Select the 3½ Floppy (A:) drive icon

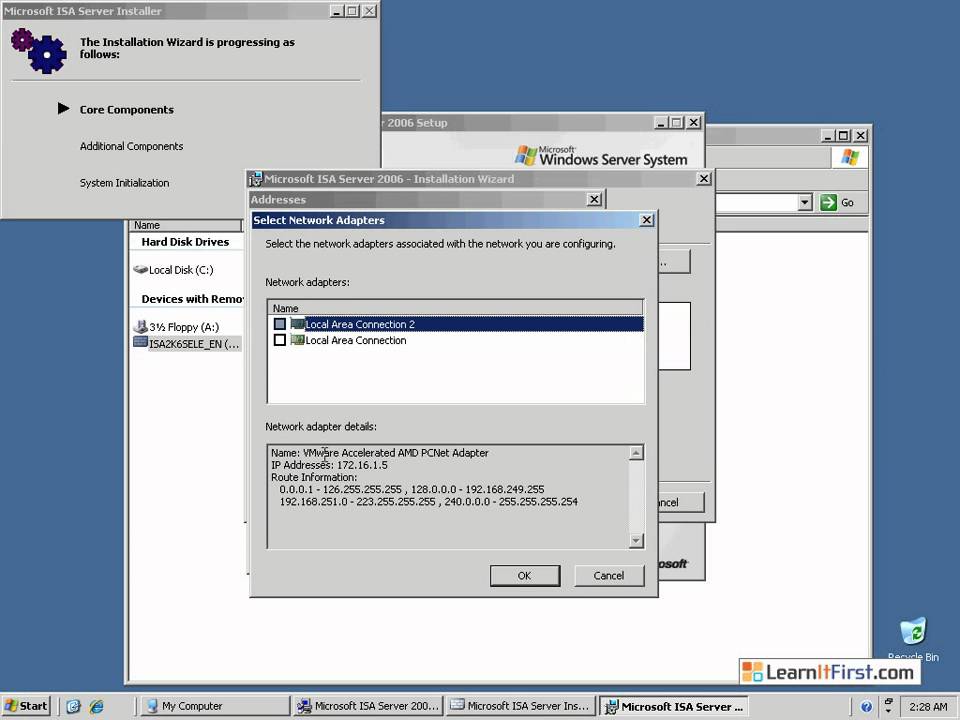(x=141, y=326)
